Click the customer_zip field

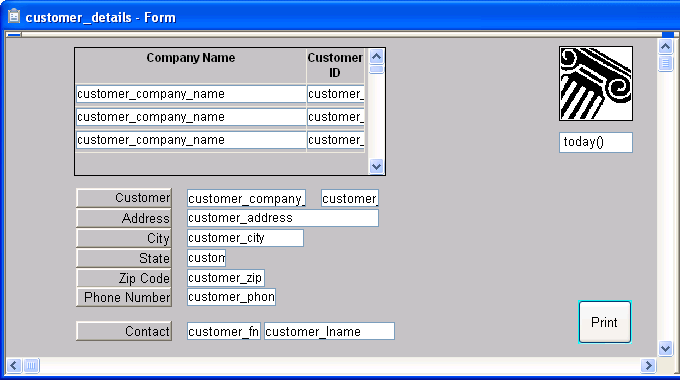pos(226,278)
